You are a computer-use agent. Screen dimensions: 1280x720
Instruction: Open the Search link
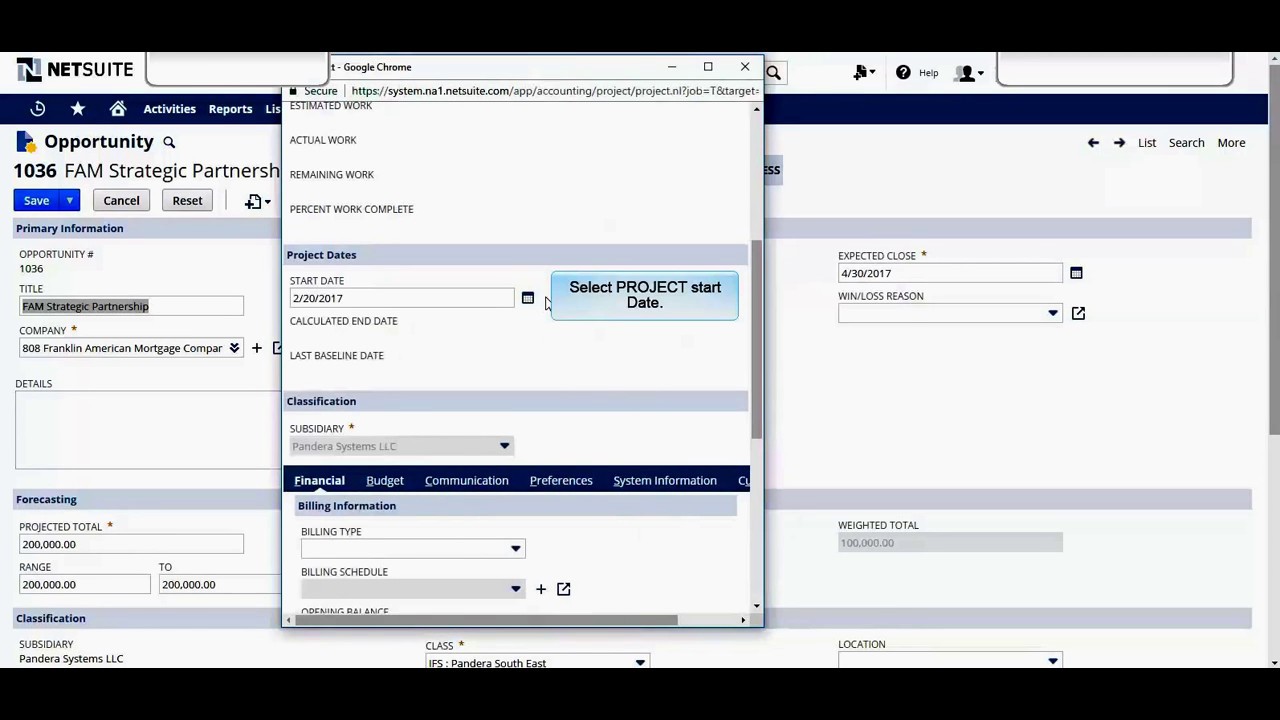coord(1187,143)
